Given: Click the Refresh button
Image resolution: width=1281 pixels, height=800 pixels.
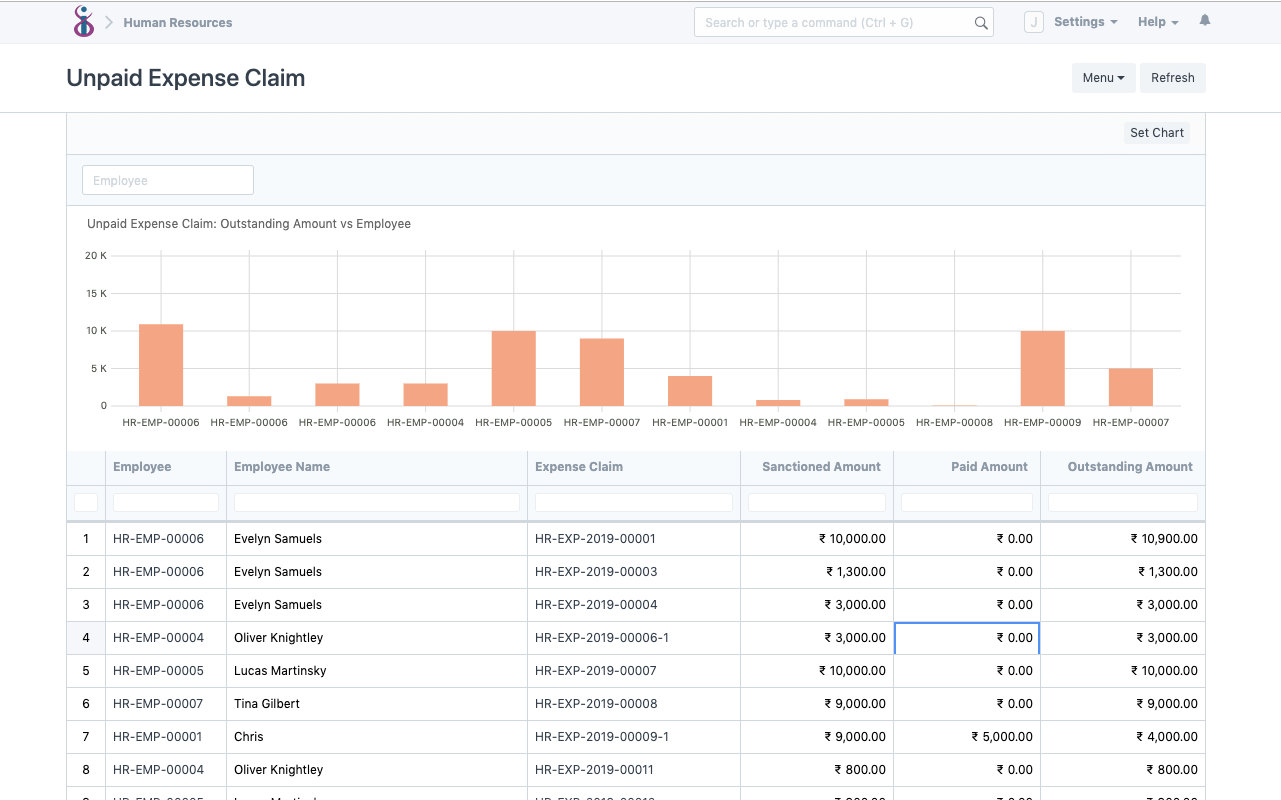Looking at the screenshot, I should [1172, 77].
